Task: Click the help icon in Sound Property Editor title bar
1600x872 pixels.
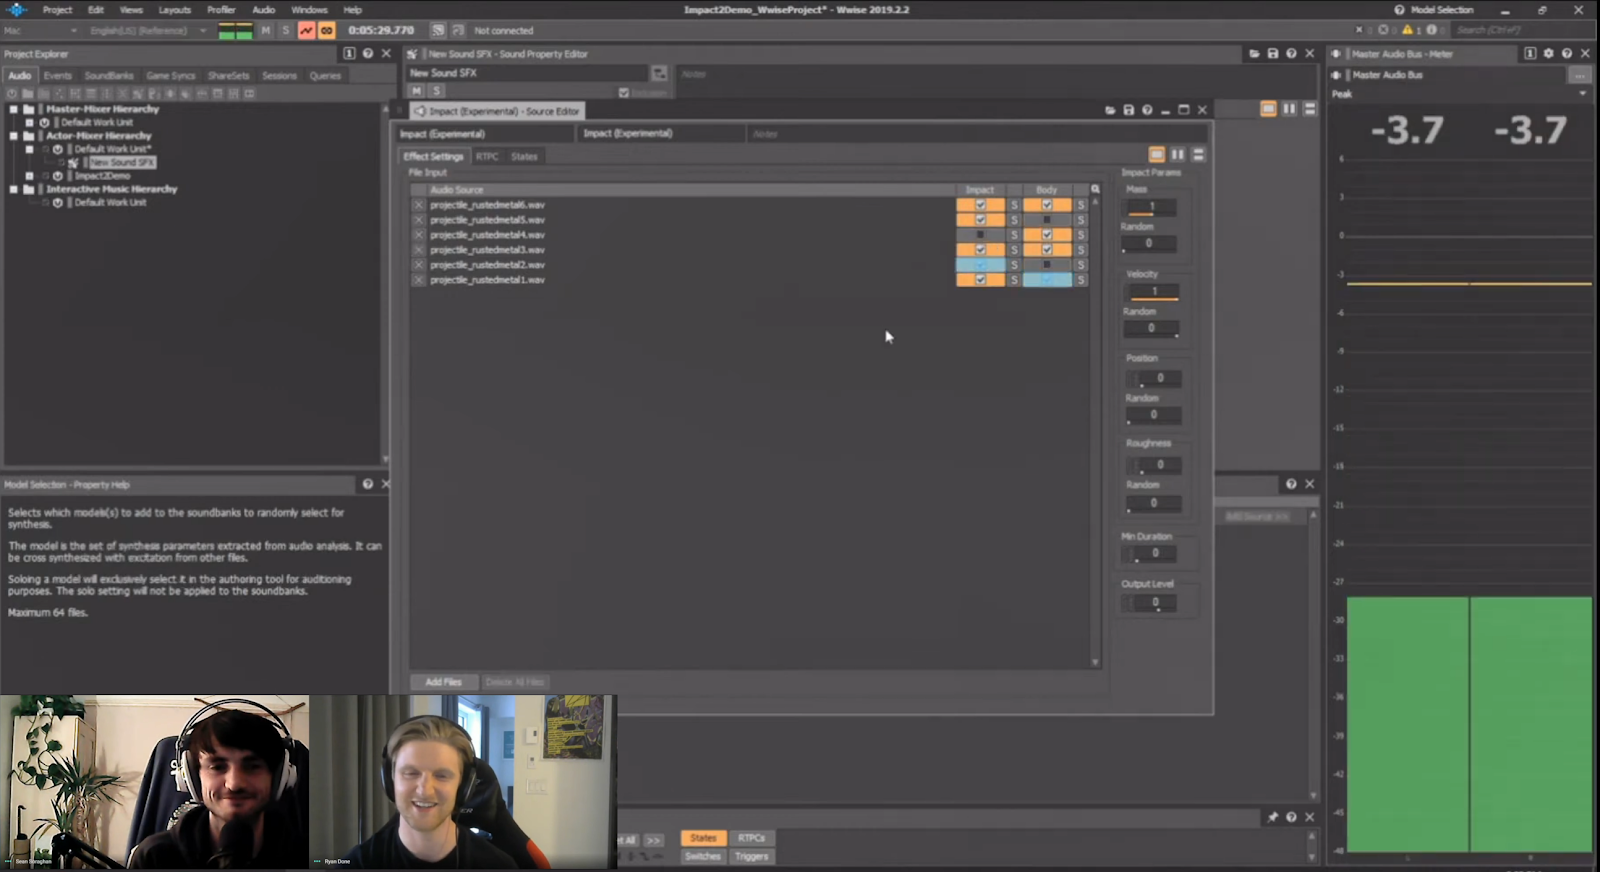Action: coord(1291,54)
